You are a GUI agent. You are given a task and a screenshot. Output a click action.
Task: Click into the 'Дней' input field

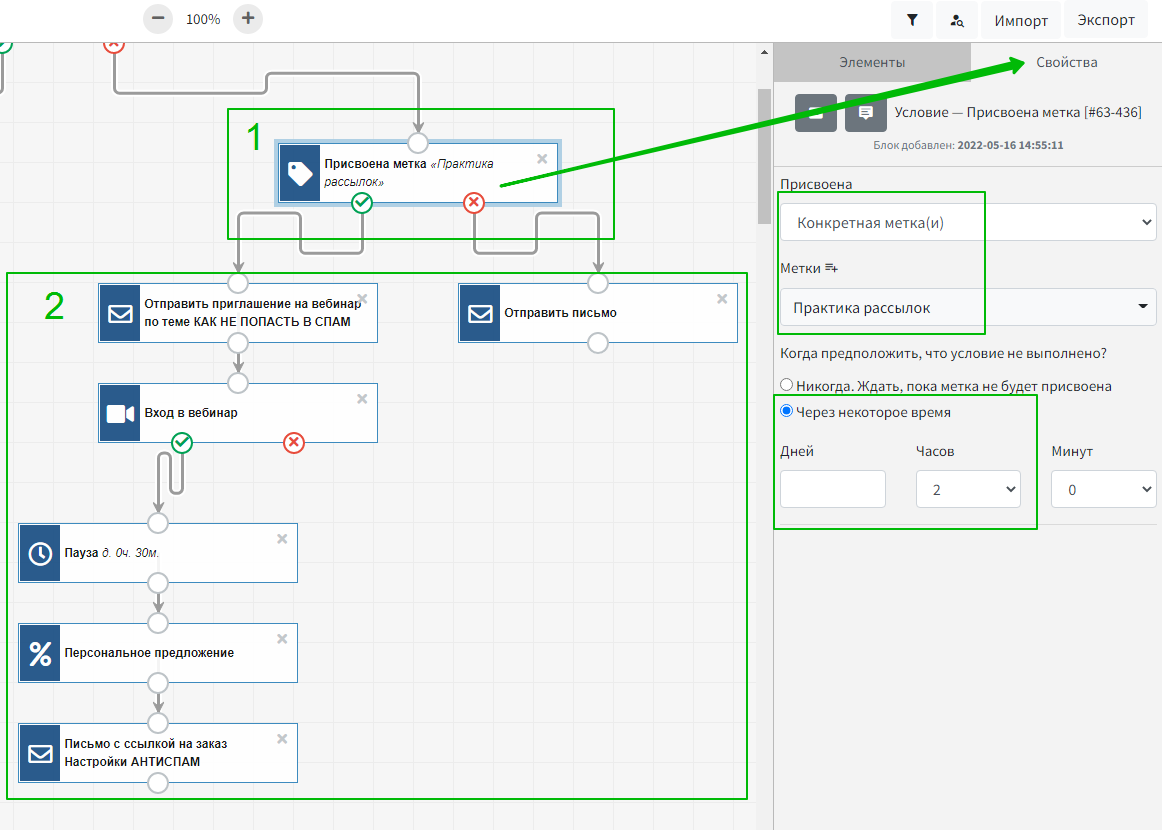click(x=832, y=489)
